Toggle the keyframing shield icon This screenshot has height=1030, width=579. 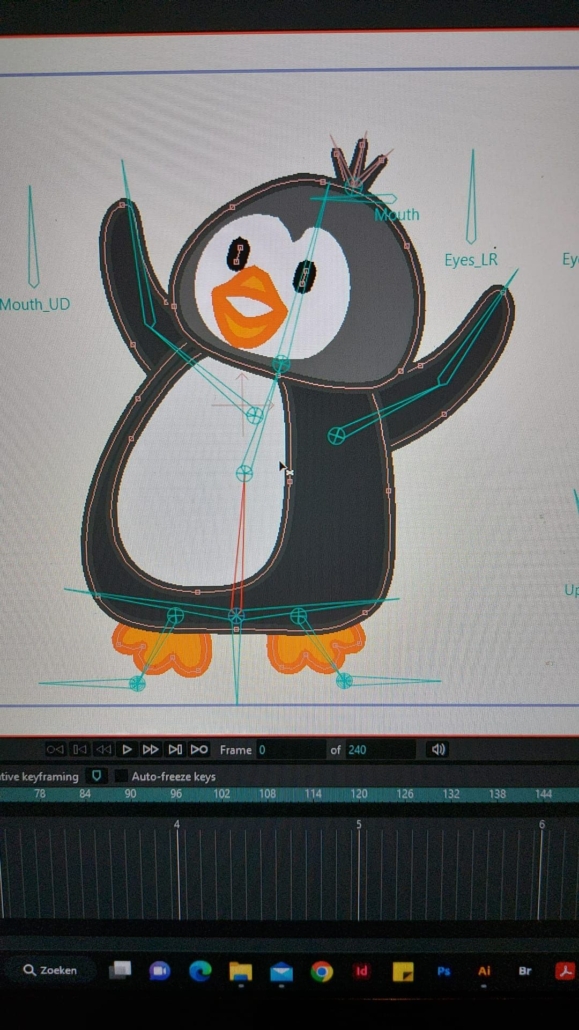[97, 776]
